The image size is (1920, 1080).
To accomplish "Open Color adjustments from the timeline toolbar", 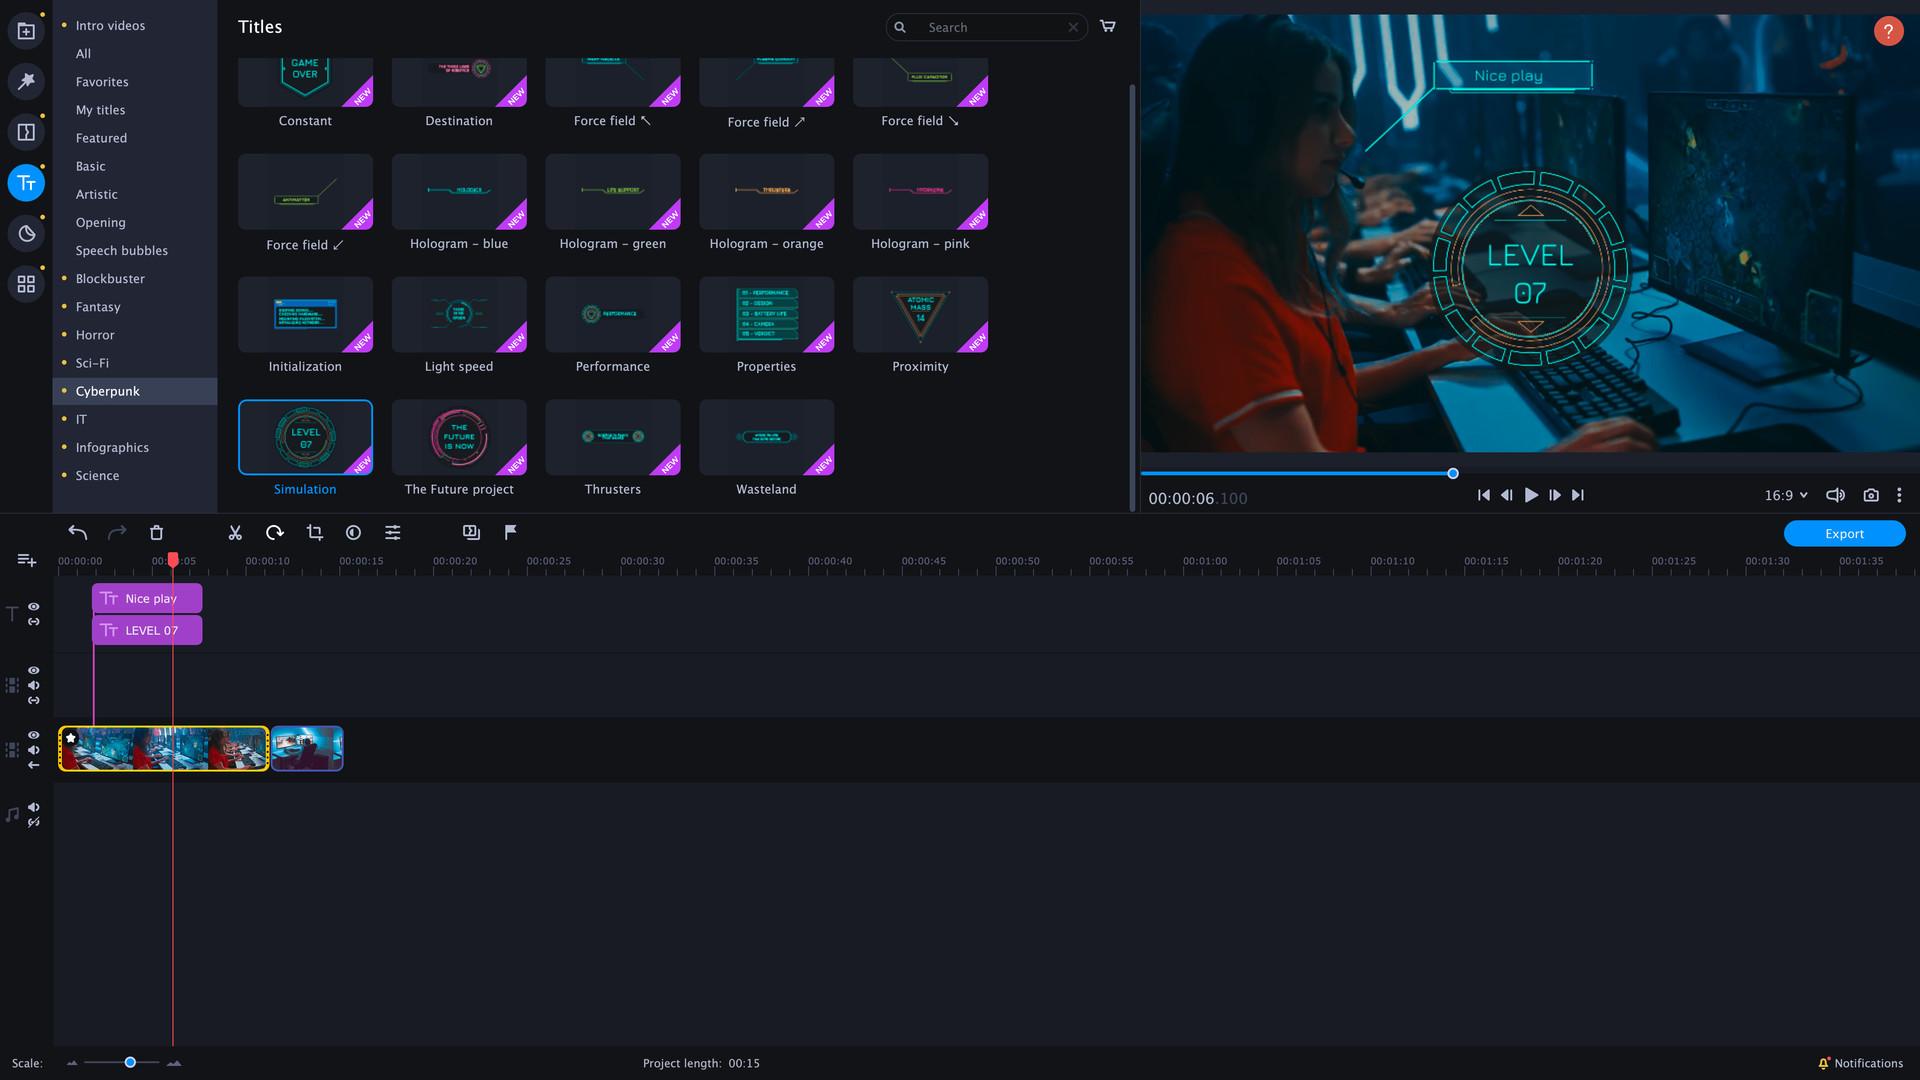I will (x=353, y=532).
